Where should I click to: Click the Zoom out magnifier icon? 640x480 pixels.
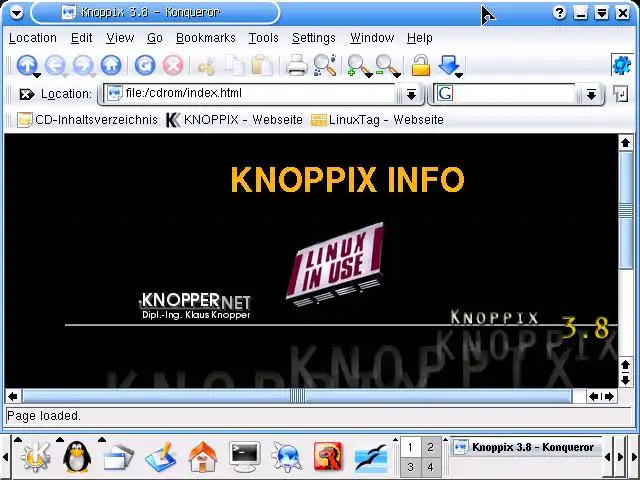click(386, 65)
